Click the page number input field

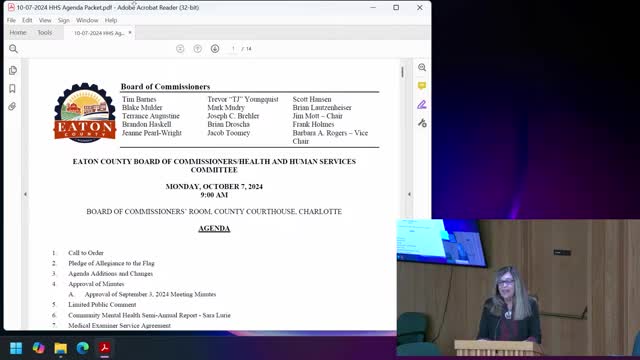click(x=233, y=49)
